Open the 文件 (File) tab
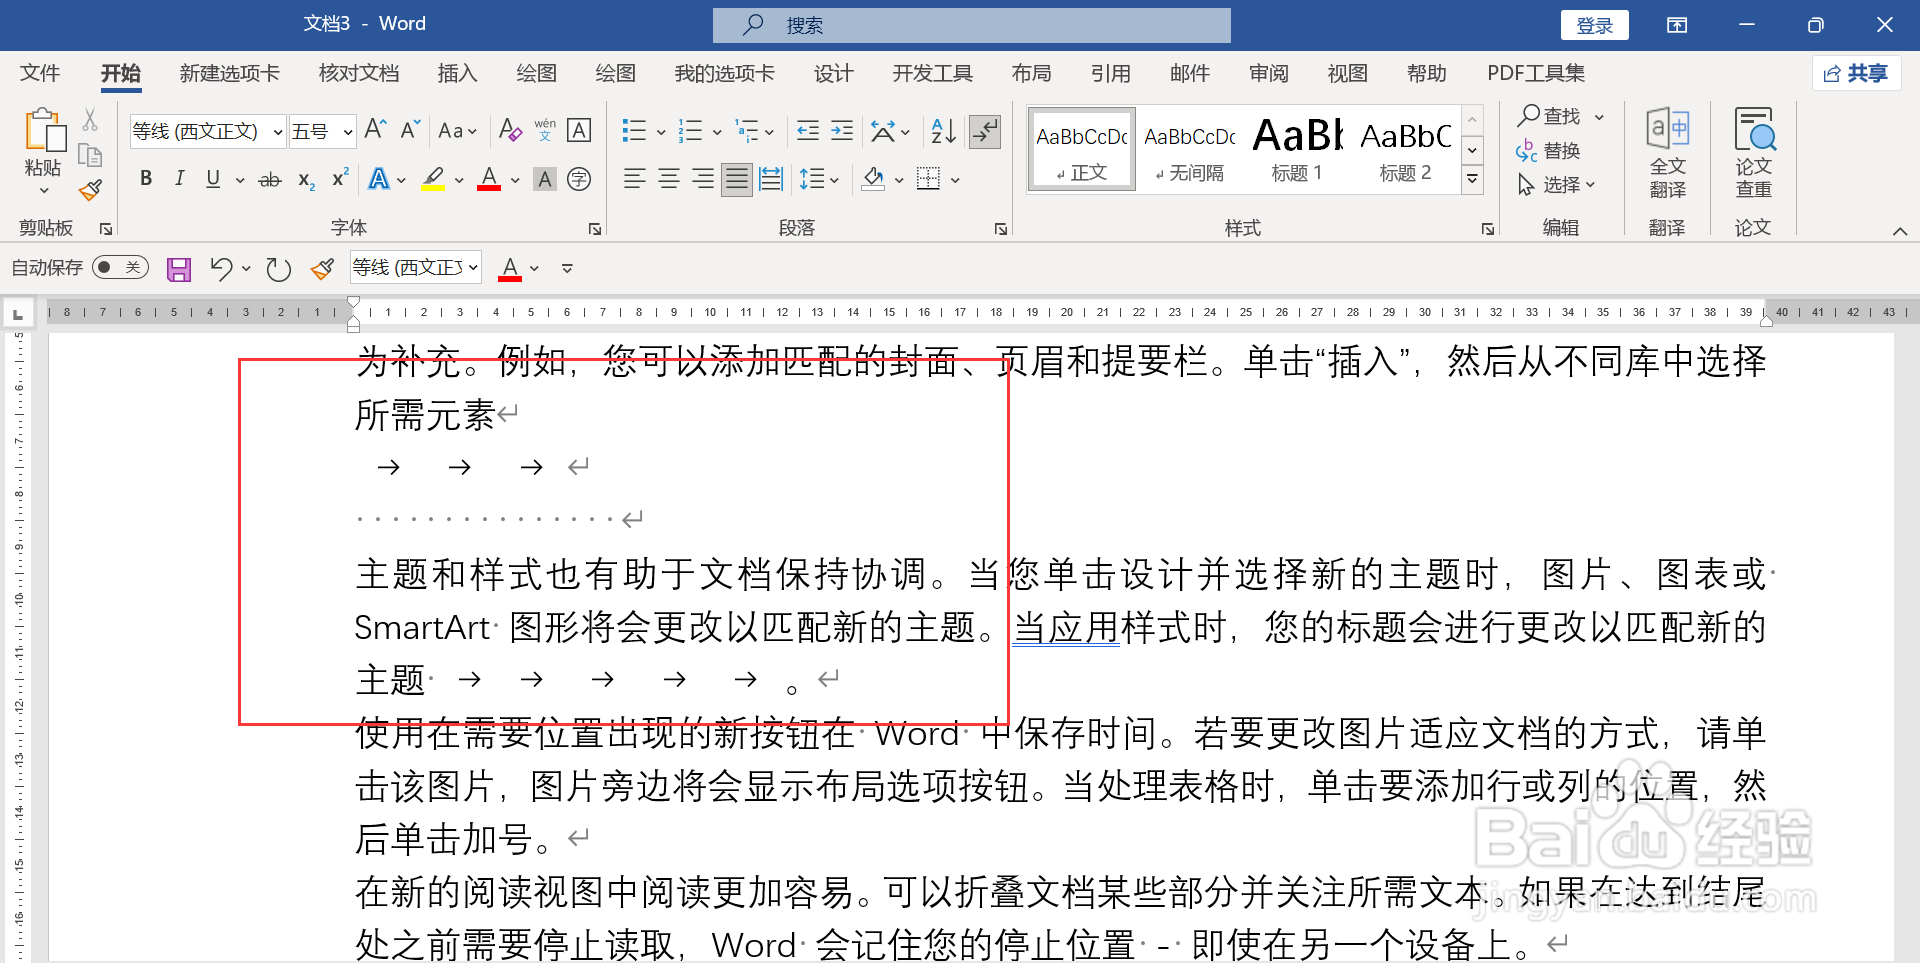 (x=40, y=73)
